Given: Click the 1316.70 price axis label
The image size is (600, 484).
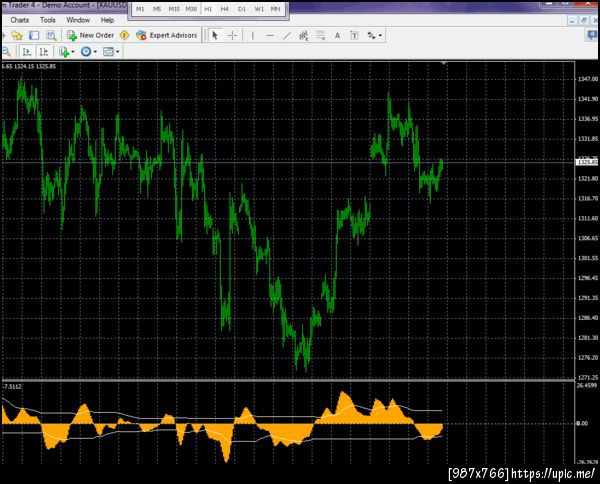Looking at the screenshot, I should pos(588,198).
